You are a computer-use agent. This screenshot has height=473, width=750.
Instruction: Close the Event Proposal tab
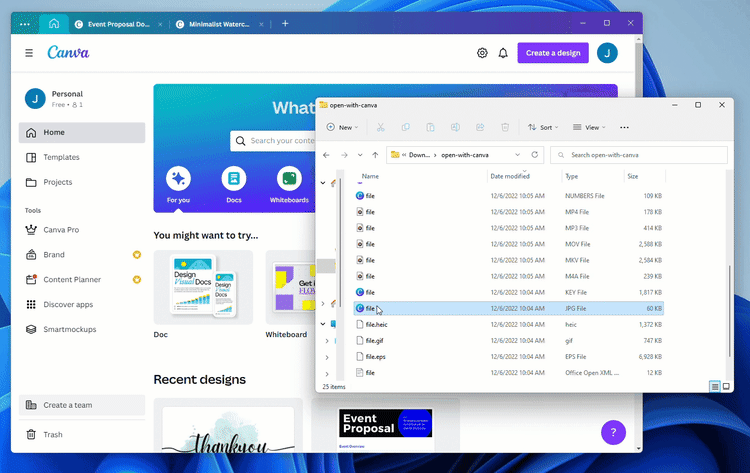pos(160,24)
